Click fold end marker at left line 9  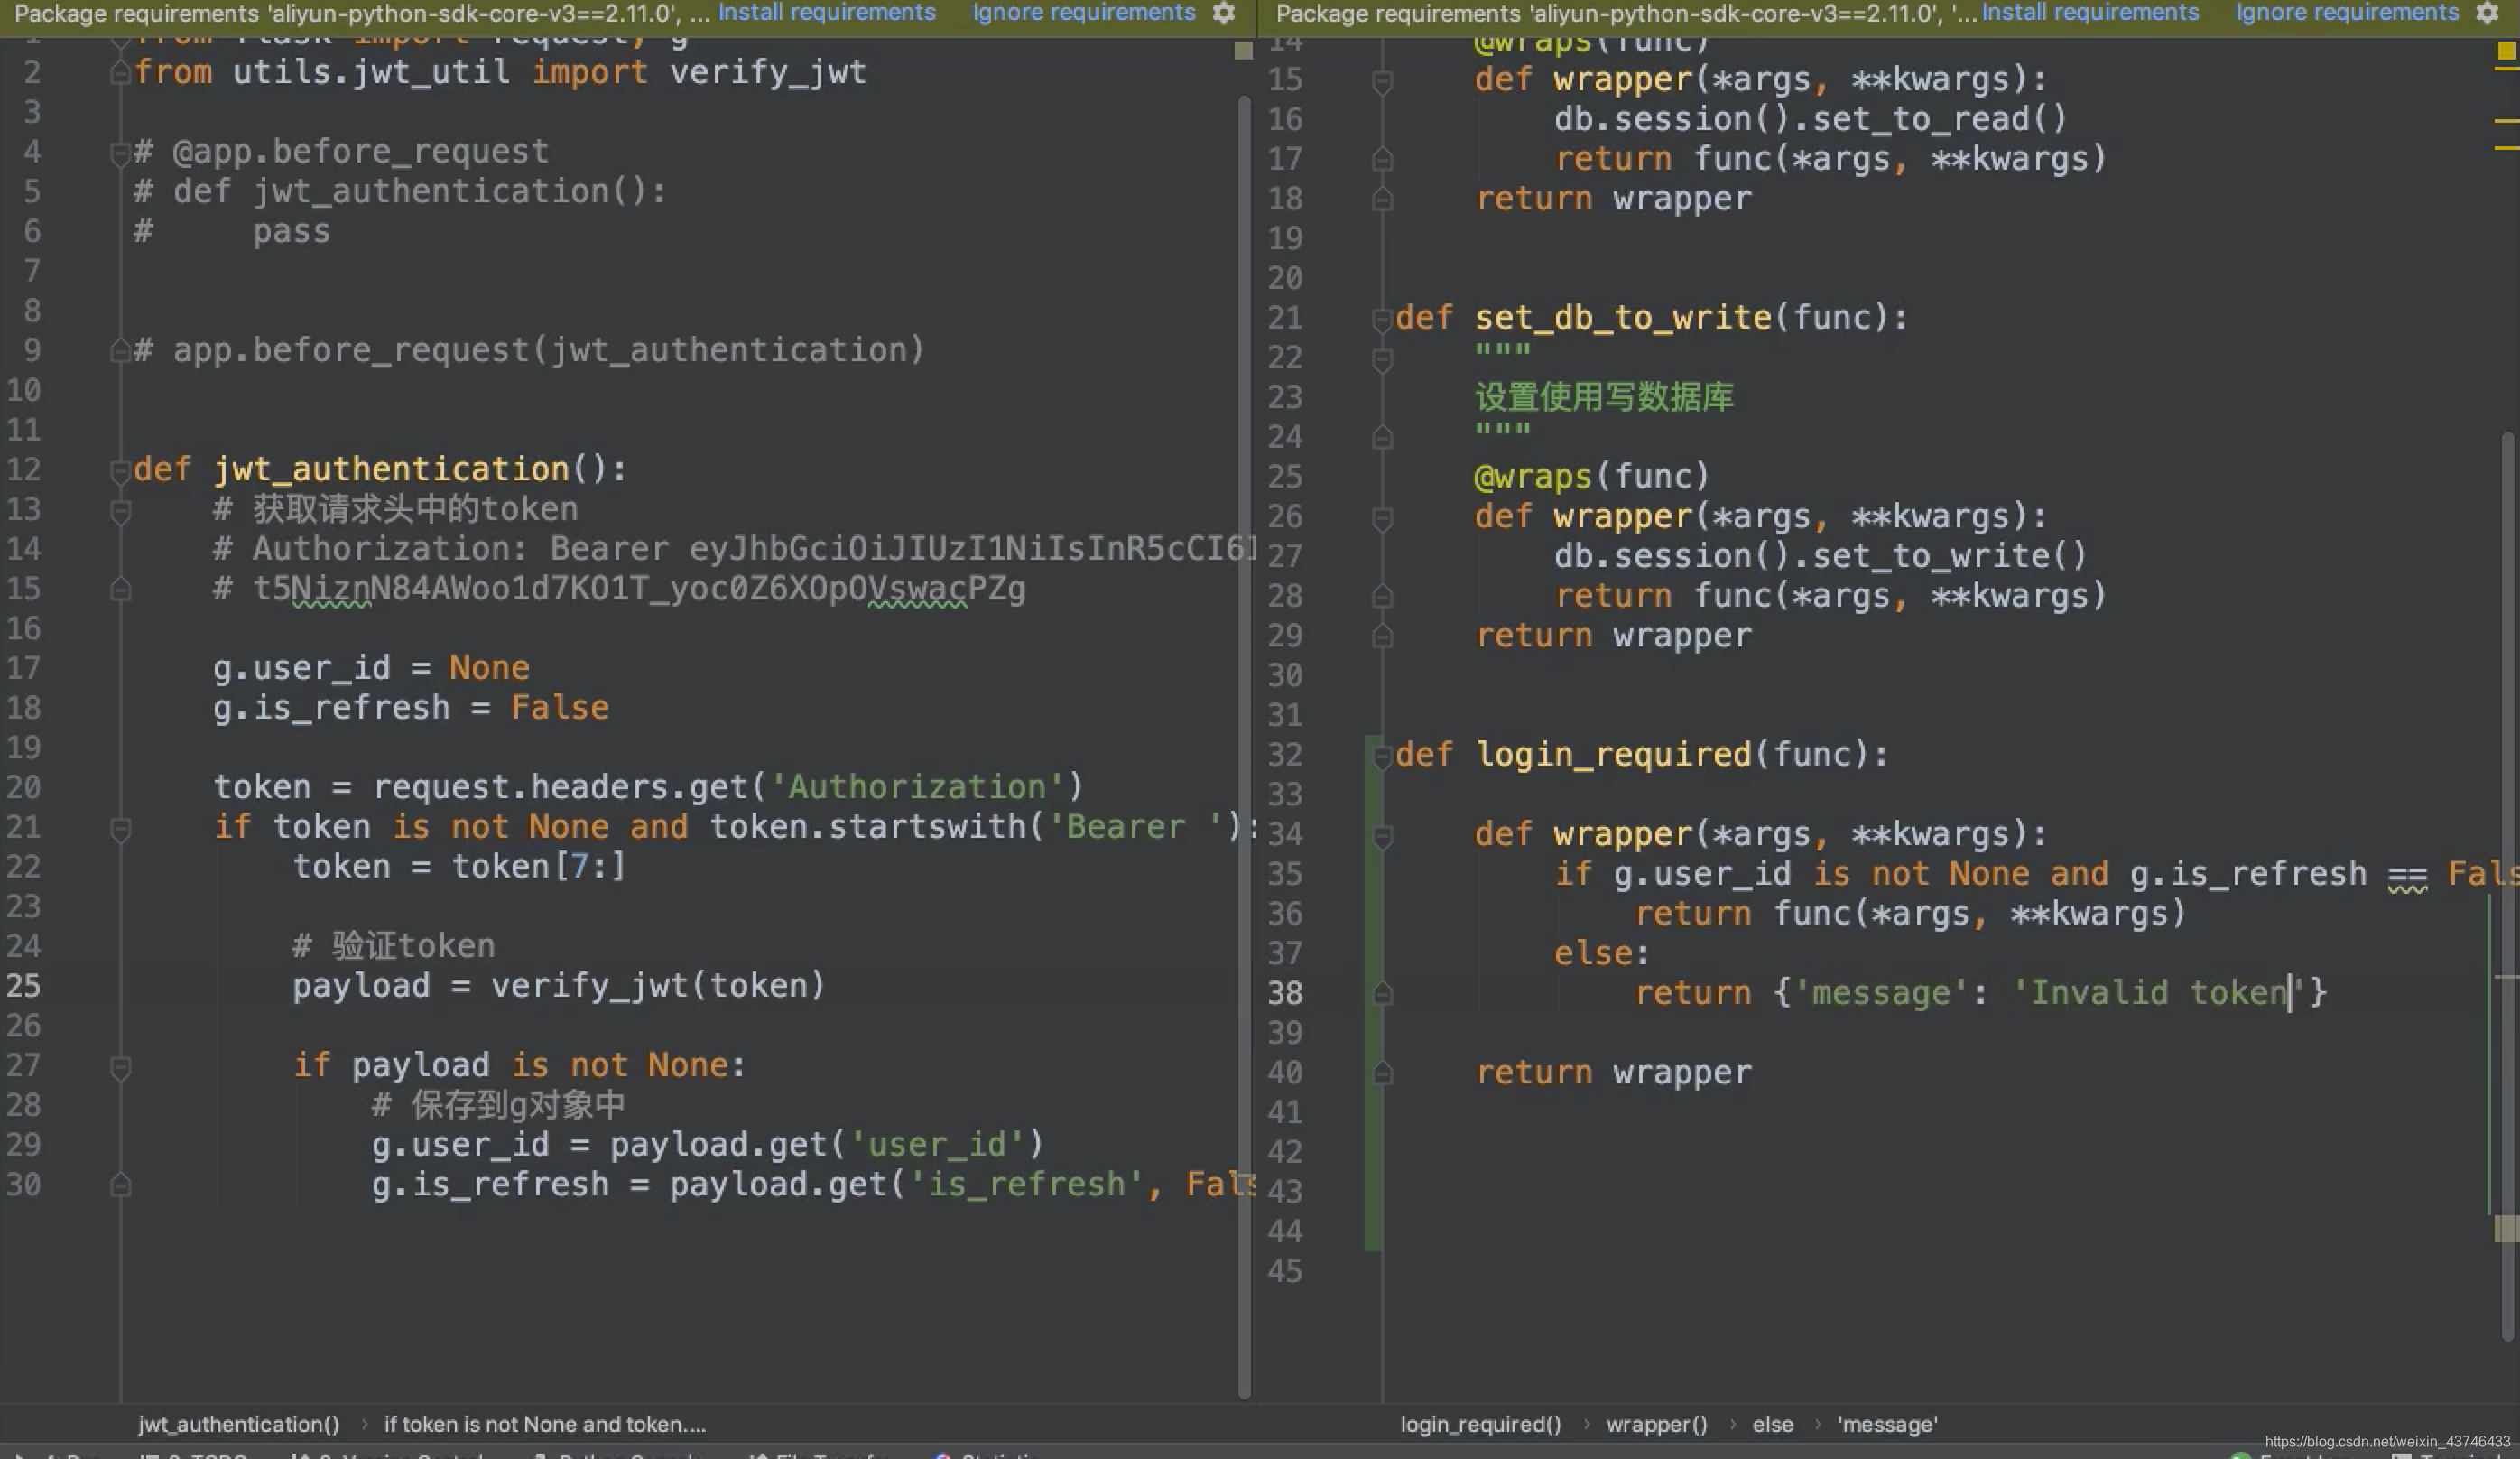pos(120,351)
